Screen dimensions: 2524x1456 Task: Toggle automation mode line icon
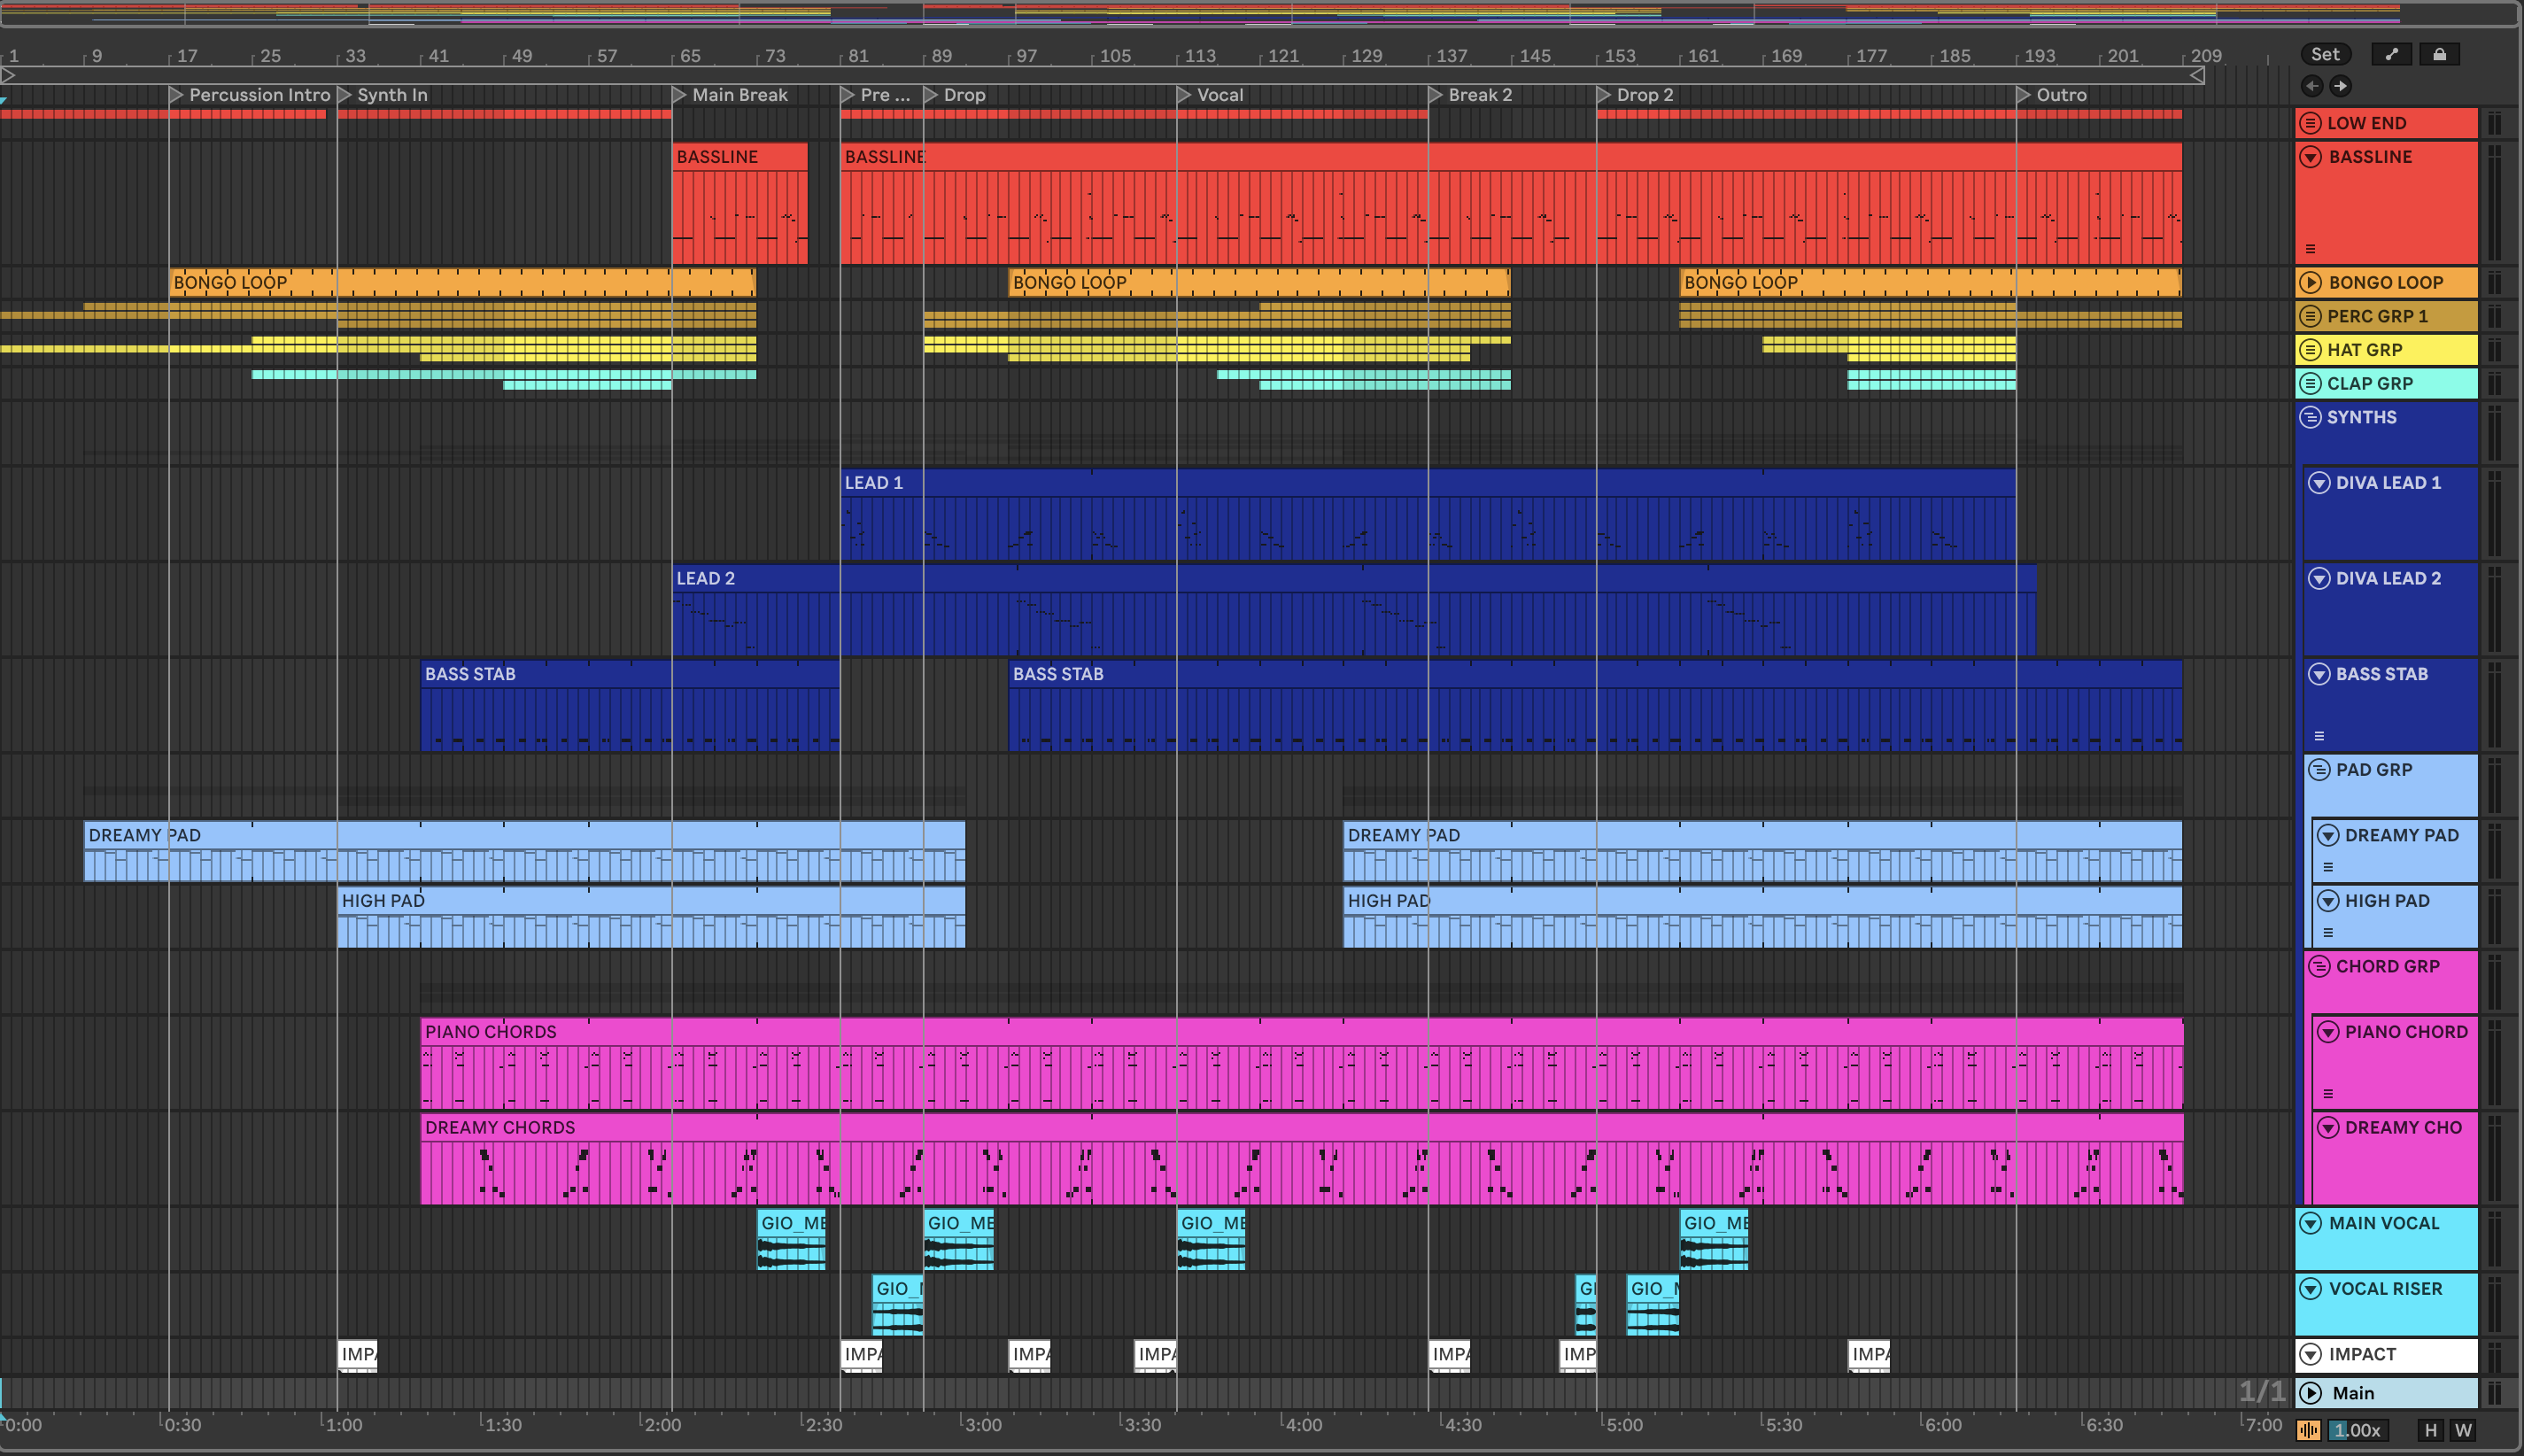tap(2392, 54)
